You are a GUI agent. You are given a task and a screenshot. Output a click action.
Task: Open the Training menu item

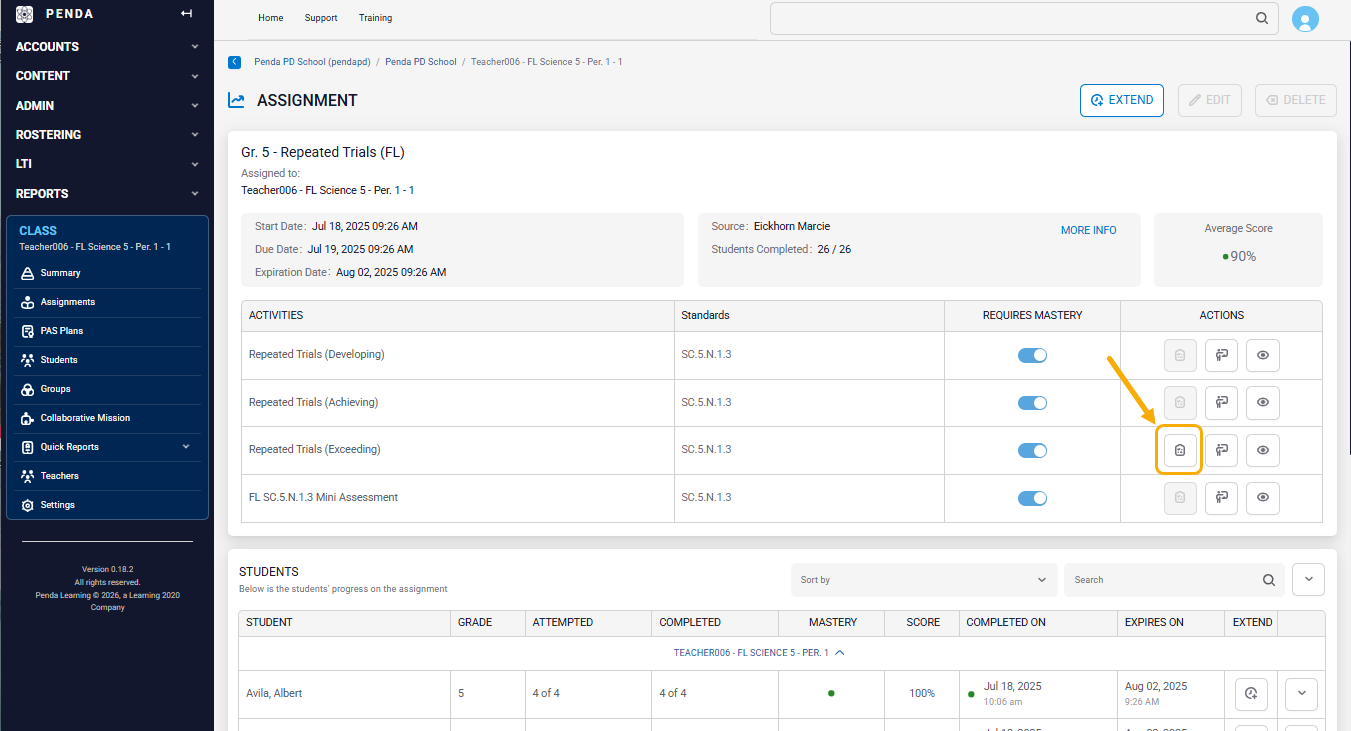(376, 18)
